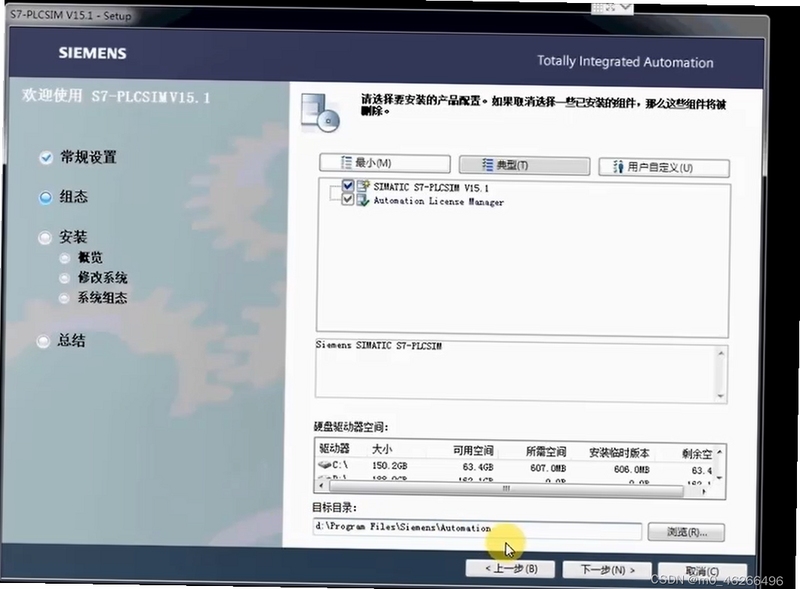Toggle Automation License Manager checkbox
Image resolution: width=800 pixels, height=589 pixels.
point(348,199)
